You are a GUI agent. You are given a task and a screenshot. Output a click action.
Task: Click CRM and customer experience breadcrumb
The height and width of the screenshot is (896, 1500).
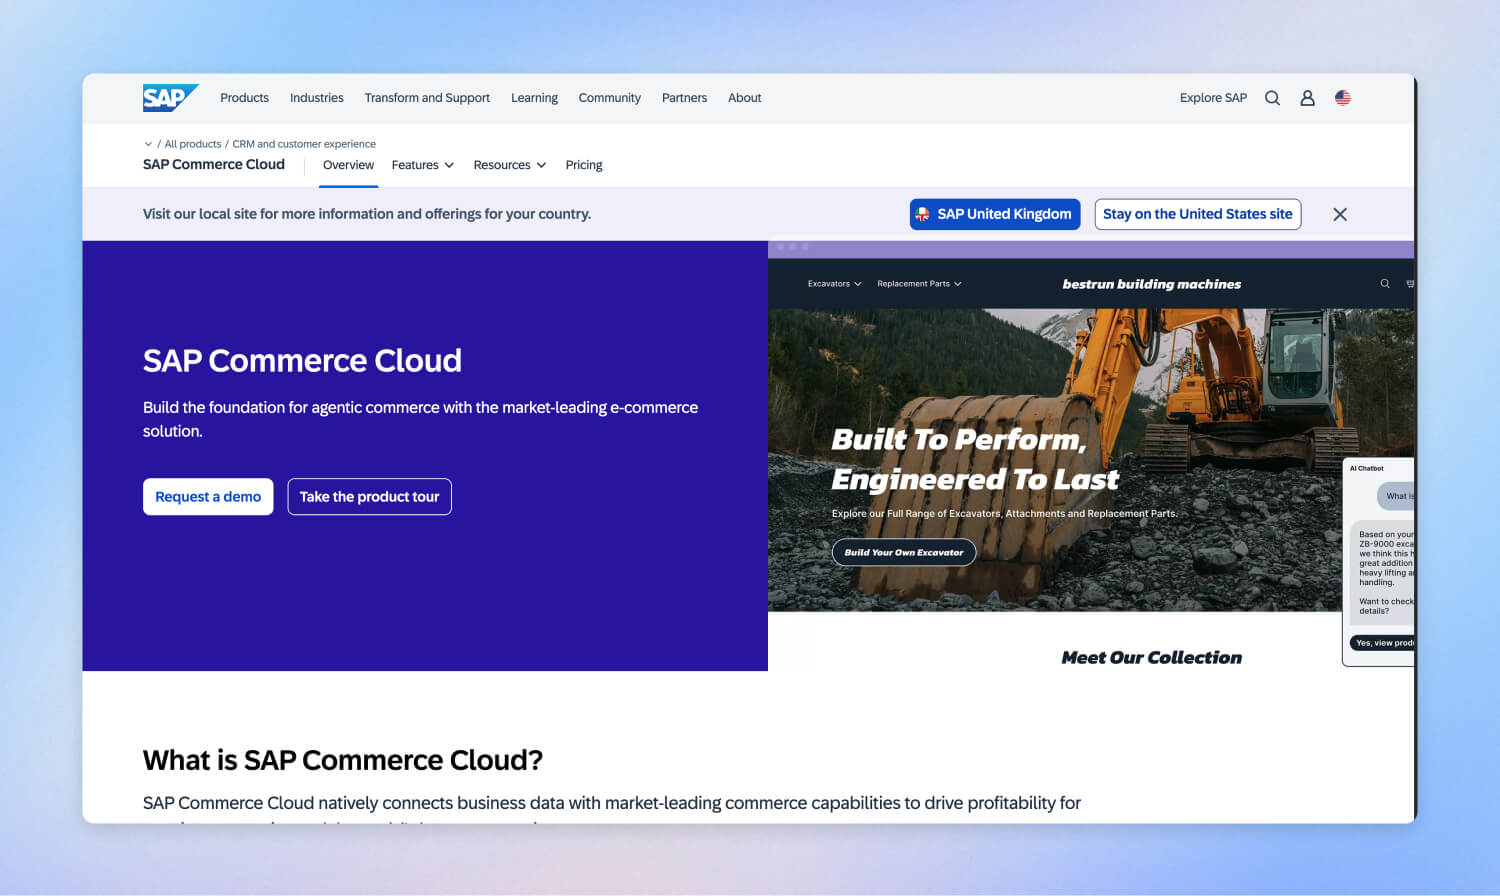click(304, 144)
